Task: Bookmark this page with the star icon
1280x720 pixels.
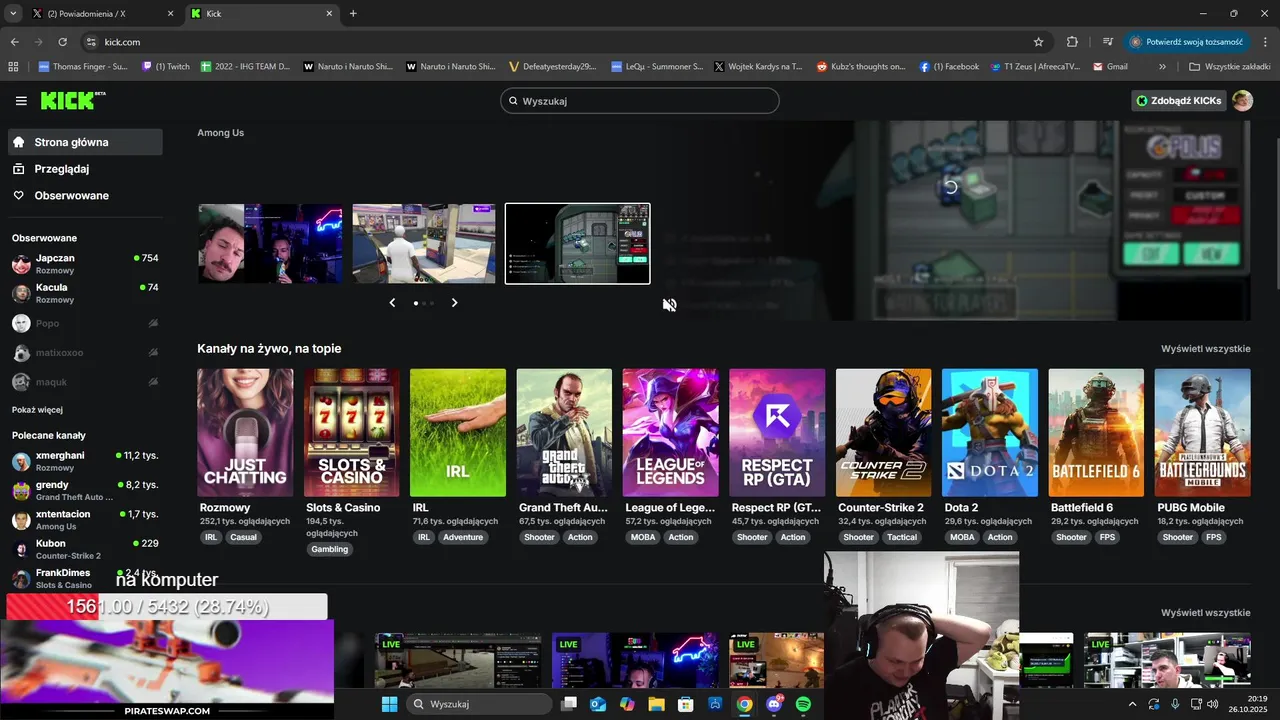Action: 1038,42
